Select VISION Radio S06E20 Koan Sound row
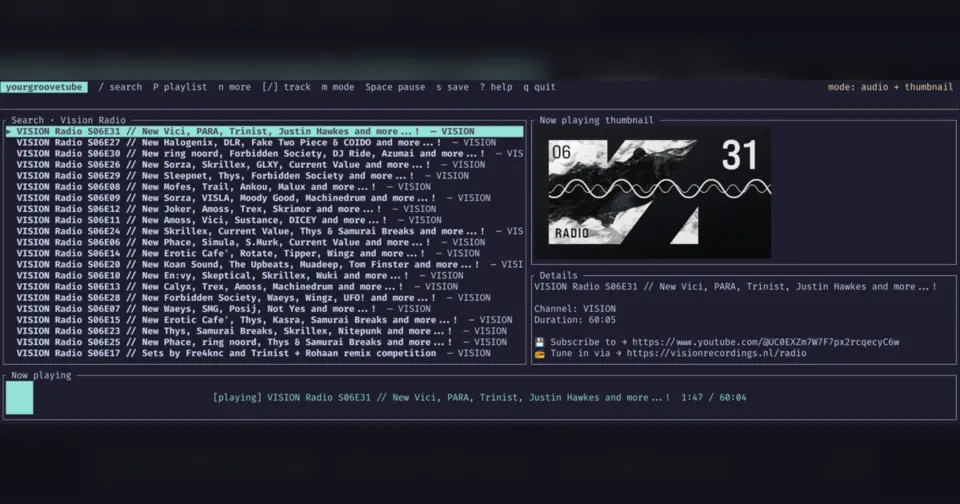The image size is (960, 504). pyautogui.click(x=264, y=265)
